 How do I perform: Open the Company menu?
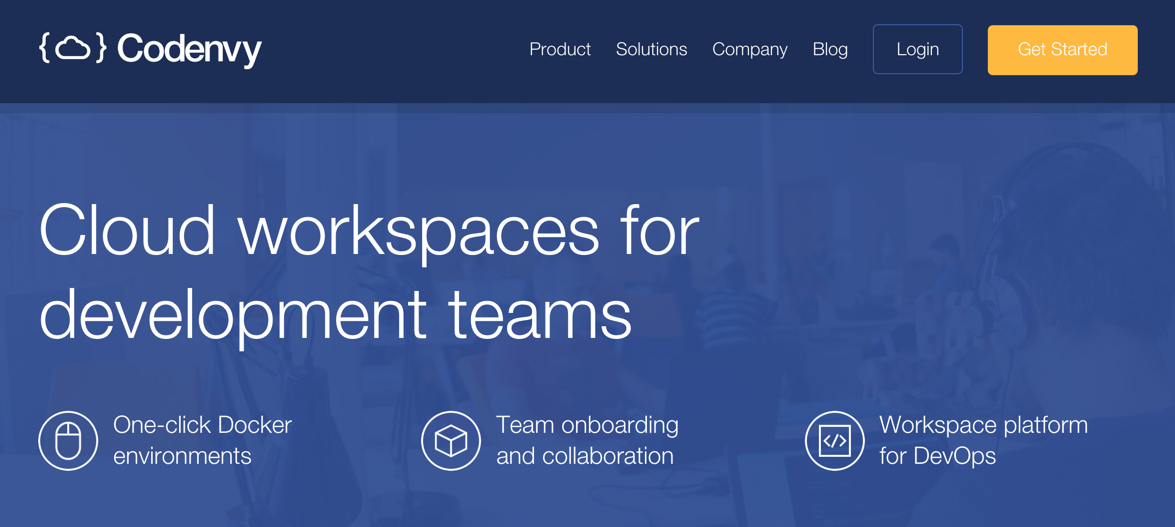(749, 49)
